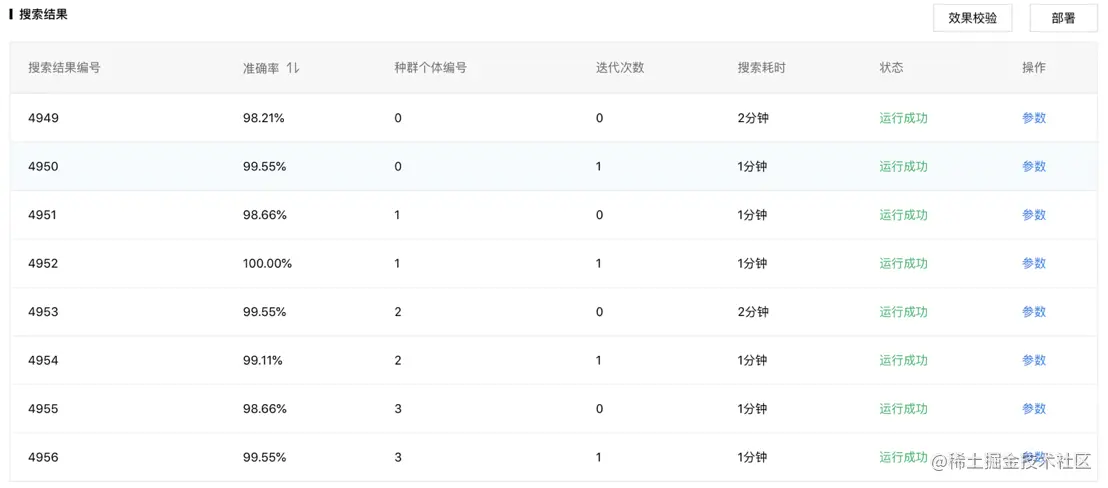Click the 迭代次数 column header
The height and width of the screenshot is (488, 1108).
point(620,68)
